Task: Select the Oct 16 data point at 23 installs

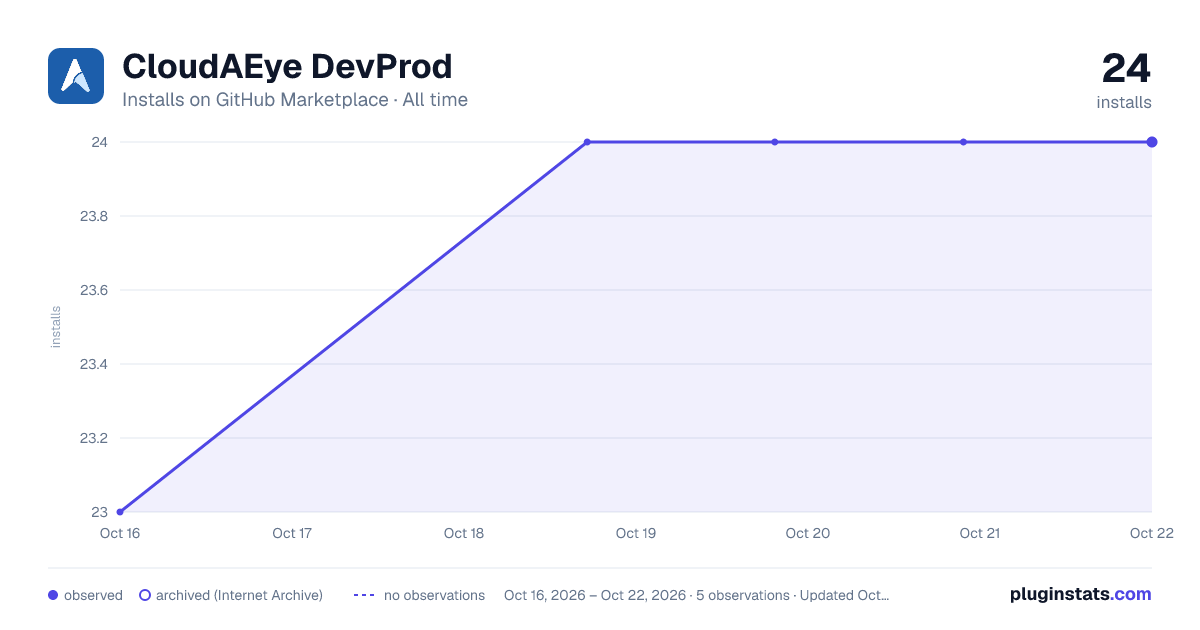Action: [120, 512]
